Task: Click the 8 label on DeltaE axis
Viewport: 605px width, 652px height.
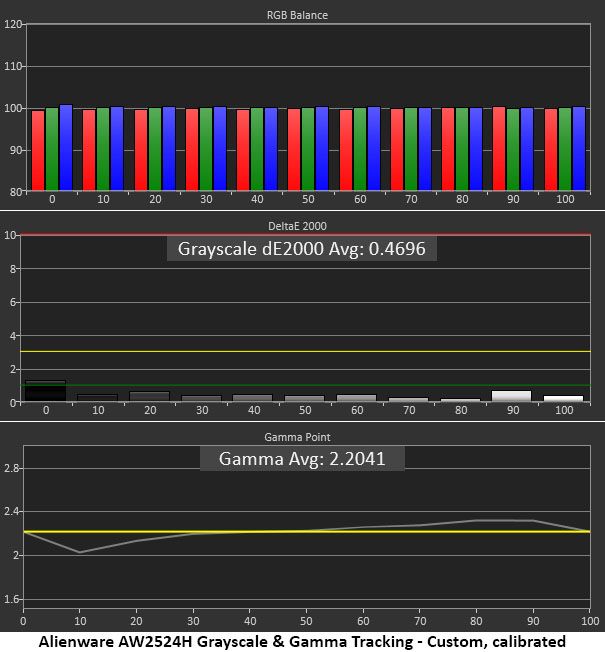Action: [13, 269]
